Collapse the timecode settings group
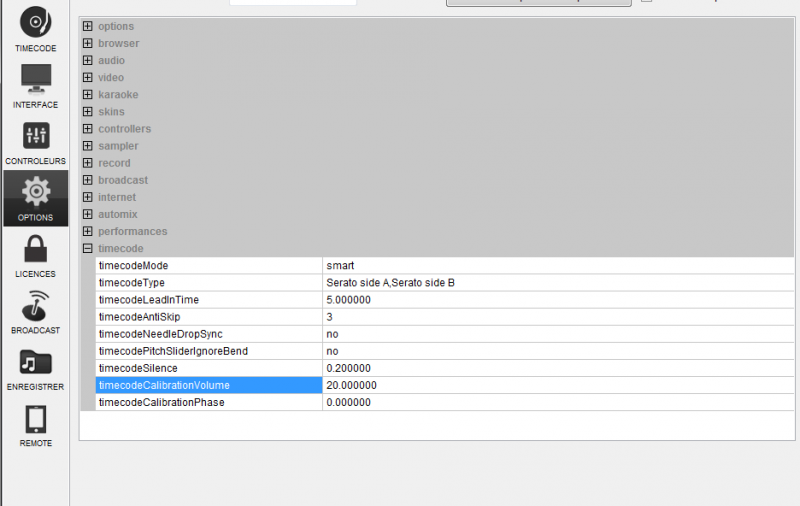800x506 pixels. [x=88, y=249]
